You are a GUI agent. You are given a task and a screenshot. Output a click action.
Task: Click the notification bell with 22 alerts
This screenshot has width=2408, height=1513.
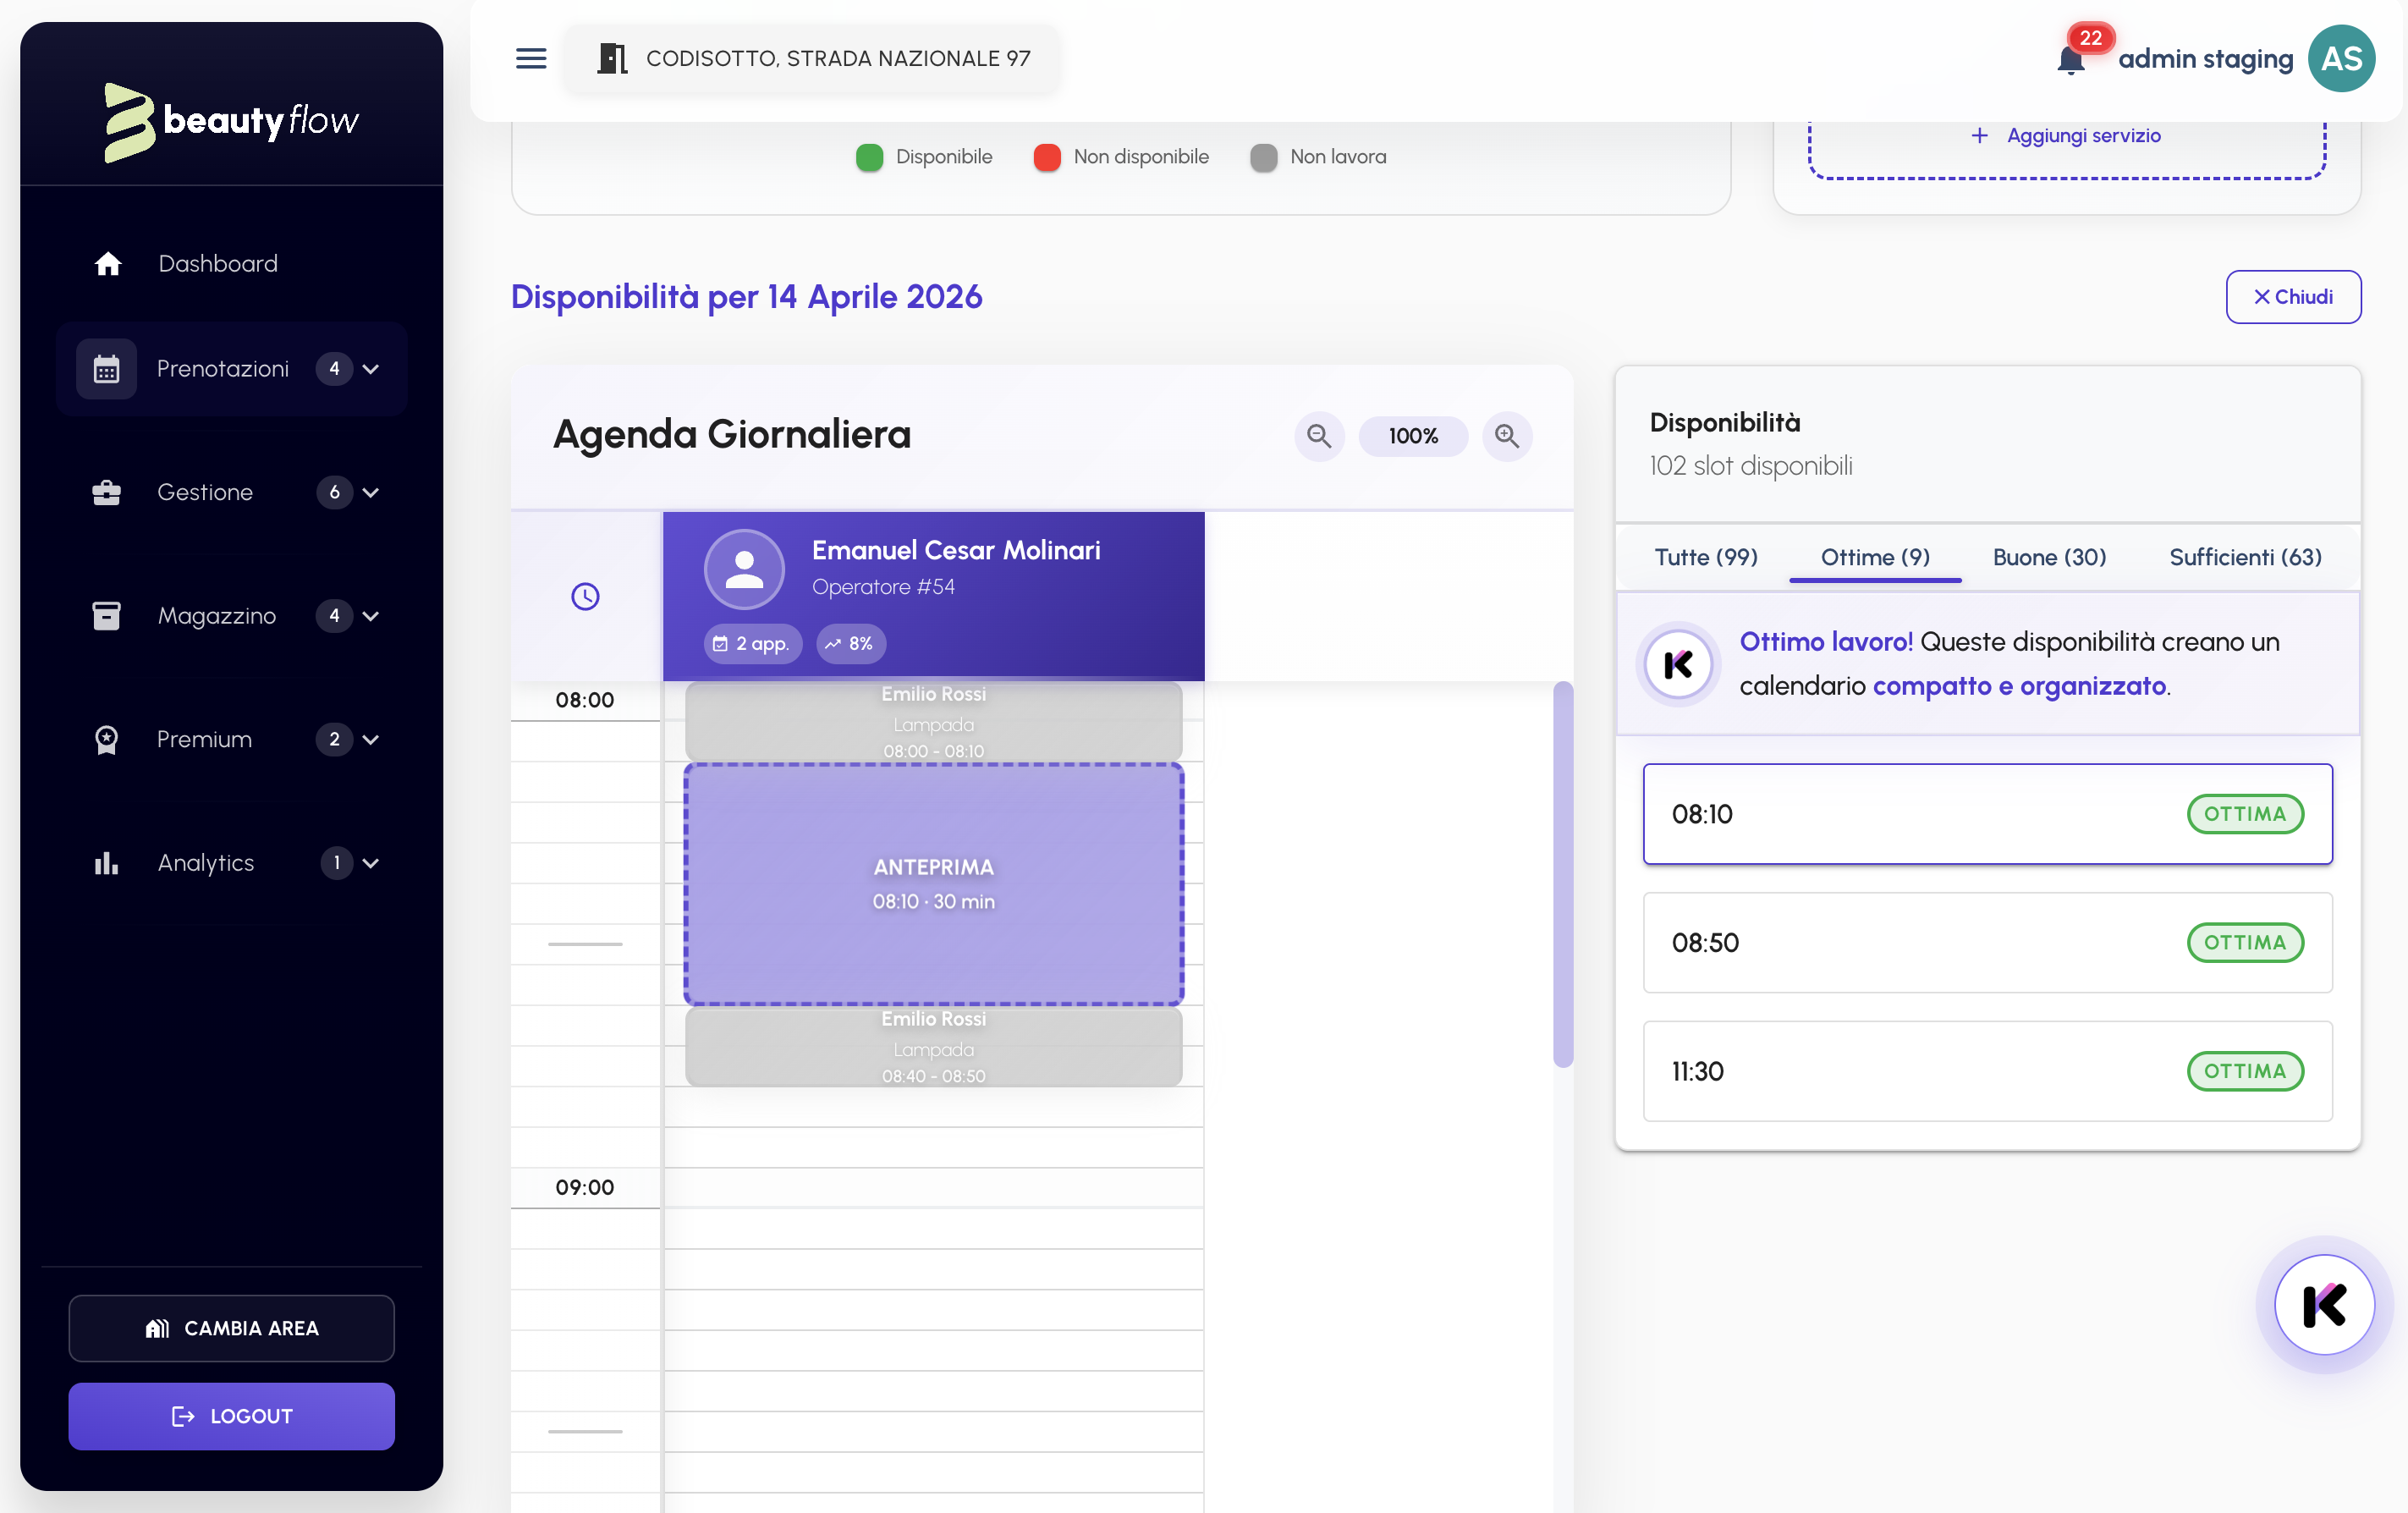pyautogui.click(x=2070, y=60)
